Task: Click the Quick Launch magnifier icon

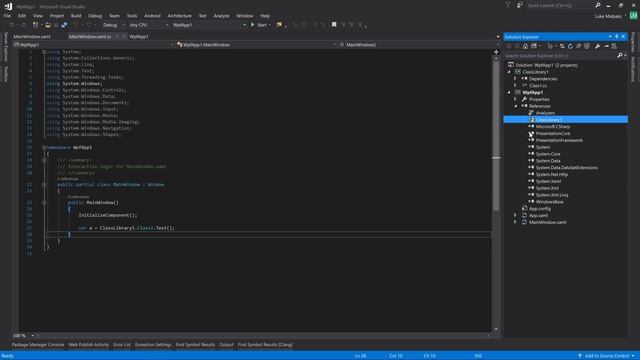Action: [598, 5]
